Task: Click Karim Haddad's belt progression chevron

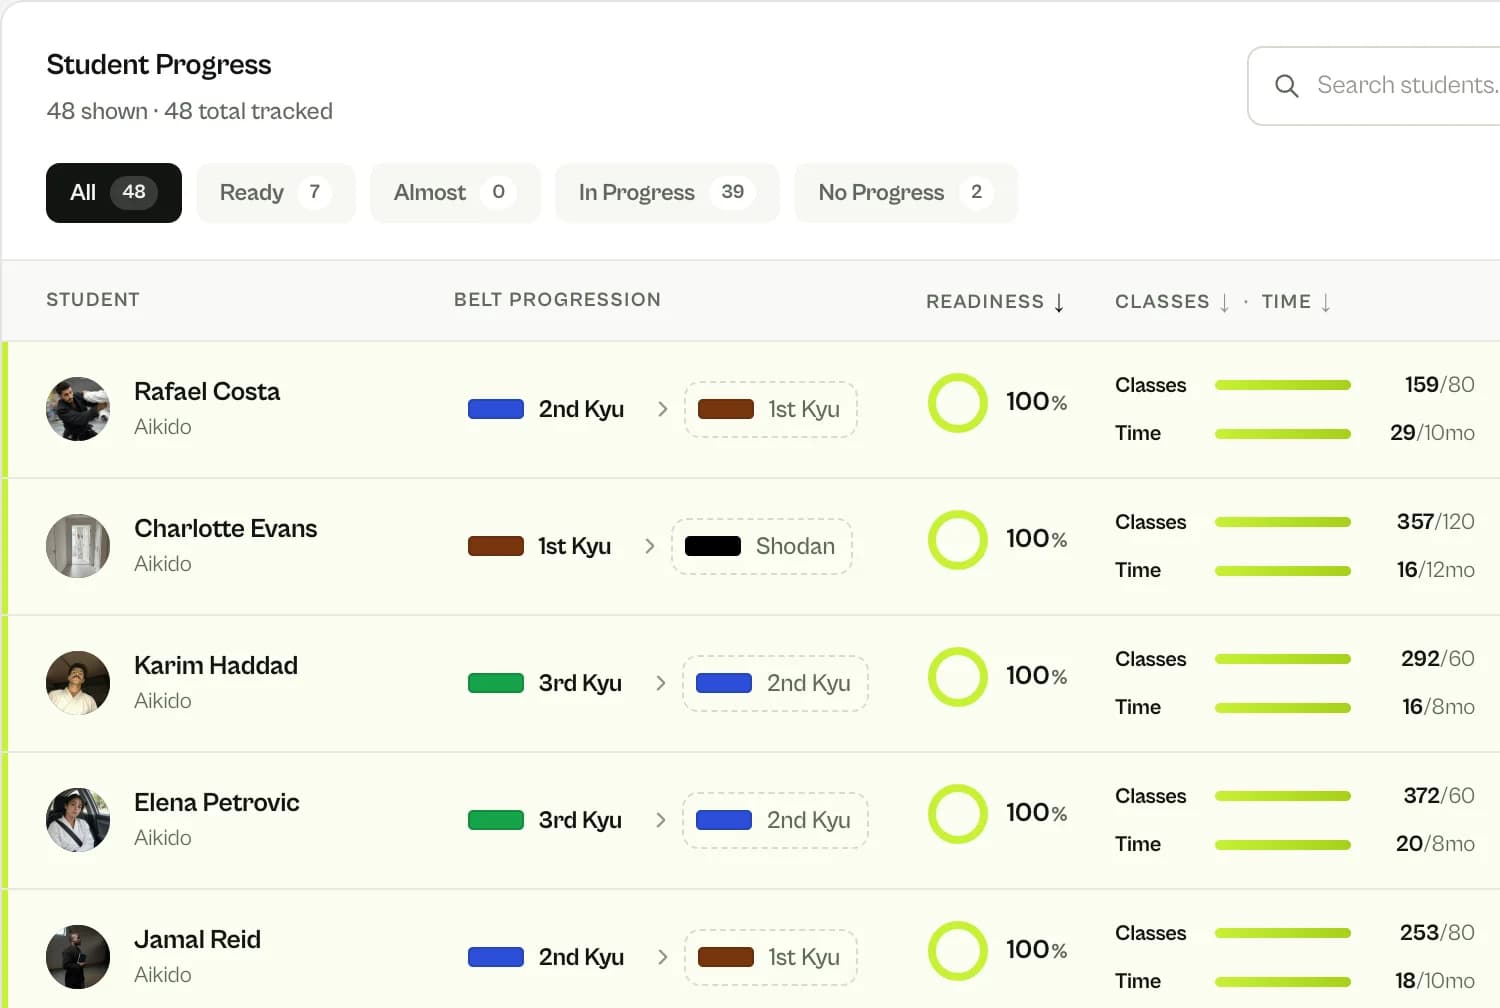Action: tap(660, 683)
